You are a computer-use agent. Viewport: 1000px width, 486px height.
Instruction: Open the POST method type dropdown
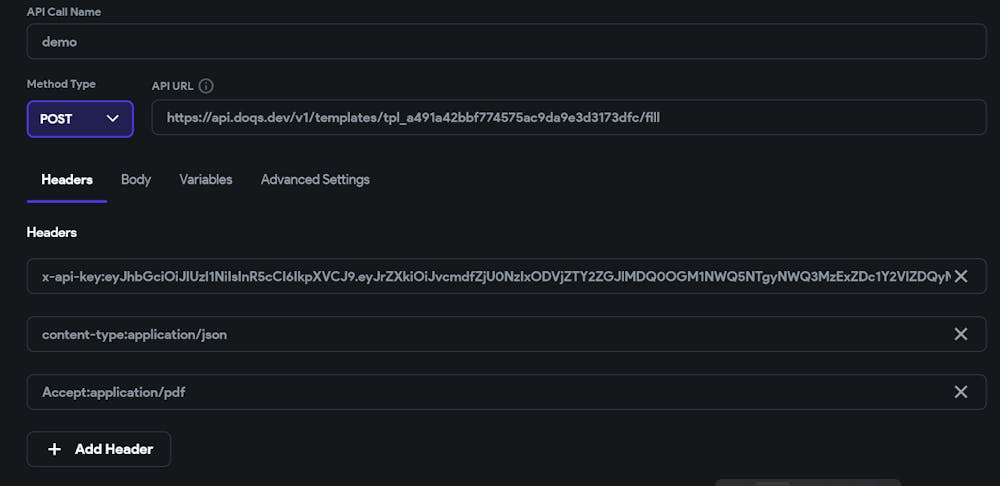[80, 118]
